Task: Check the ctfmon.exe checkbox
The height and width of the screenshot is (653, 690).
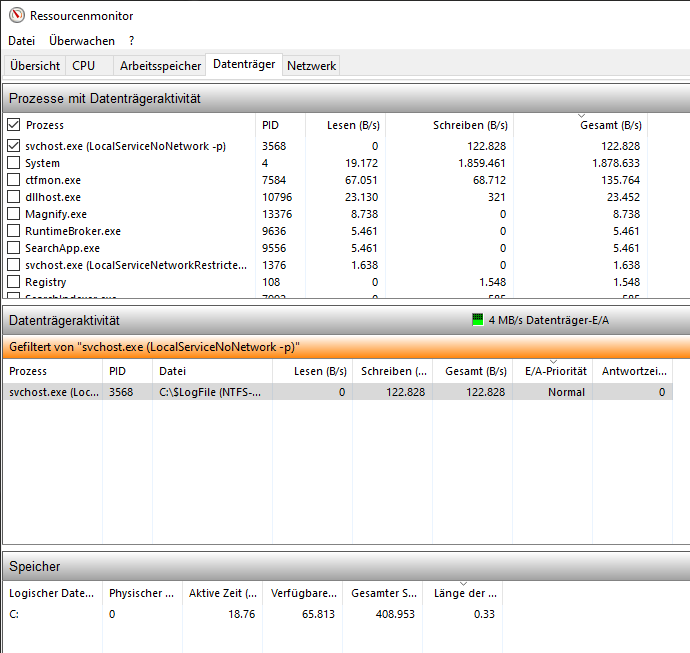Action: (x=14, y=180)
